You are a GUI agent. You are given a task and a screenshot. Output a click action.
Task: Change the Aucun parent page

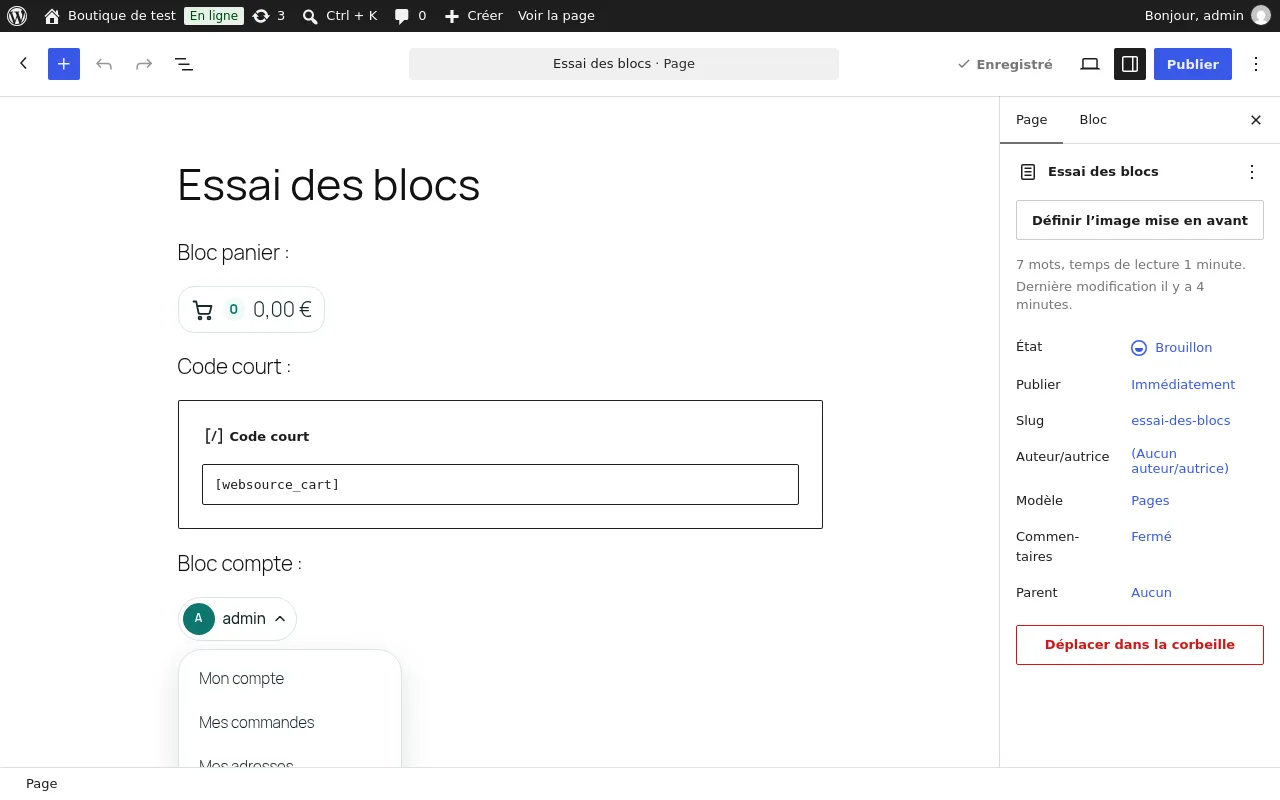(1151, 592)
